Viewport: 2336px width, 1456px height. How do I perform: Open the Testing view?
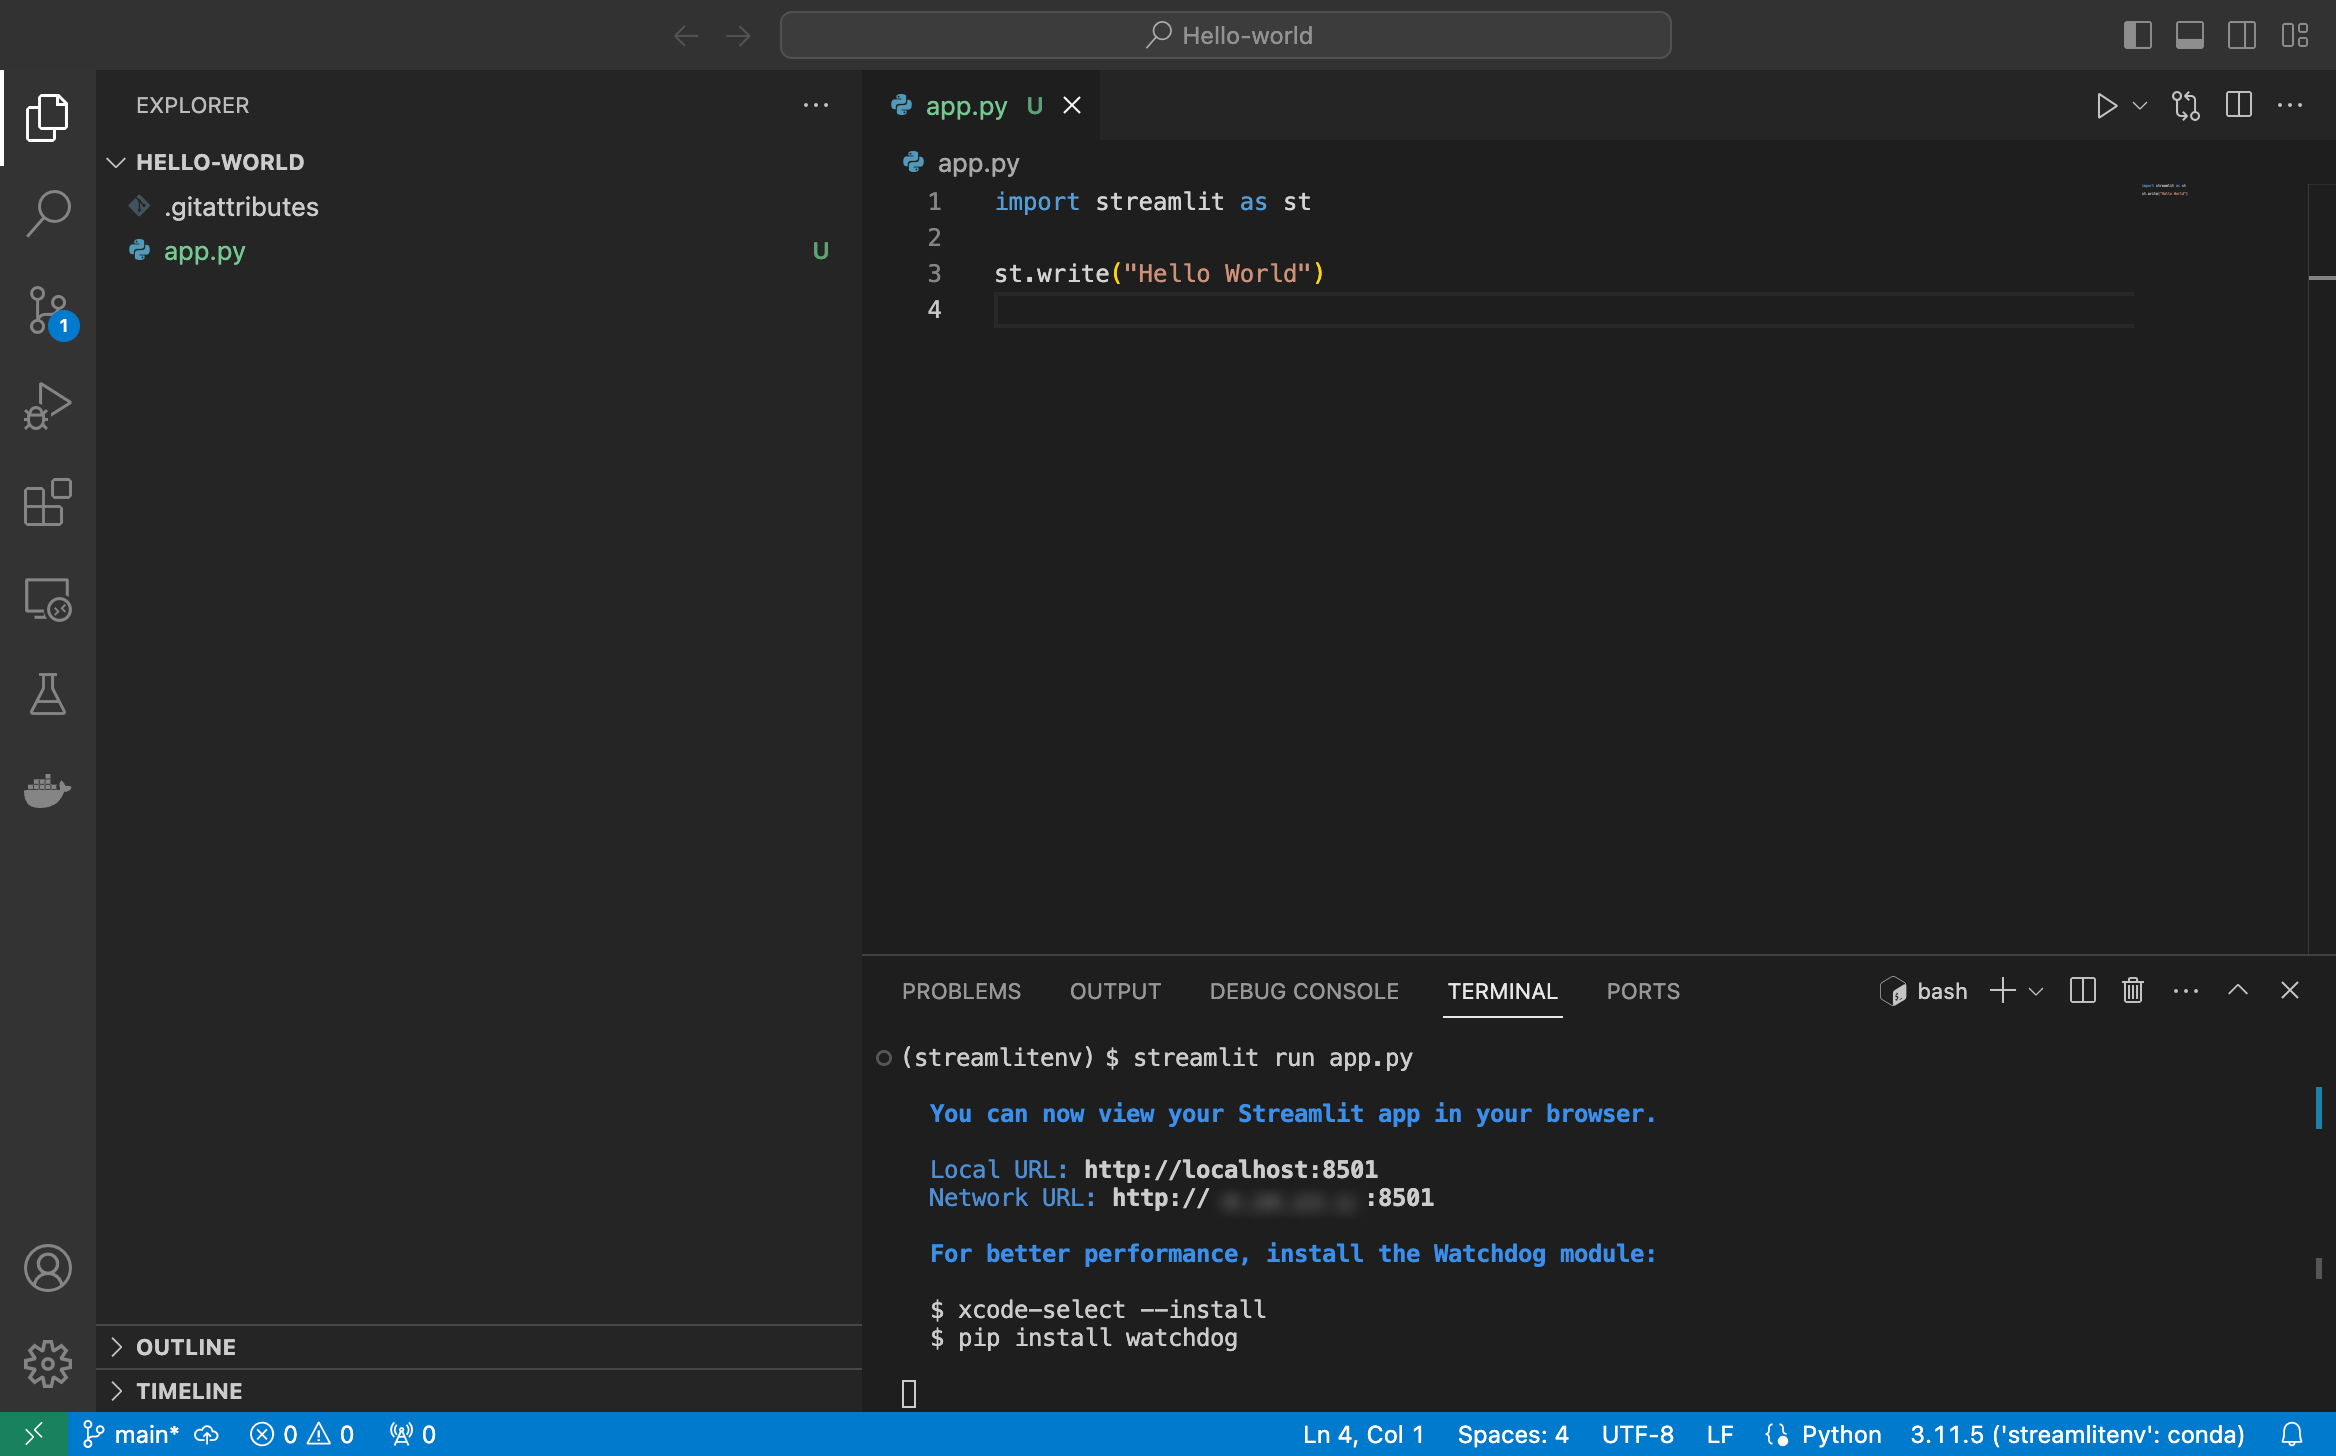click(x=47, y=695)
